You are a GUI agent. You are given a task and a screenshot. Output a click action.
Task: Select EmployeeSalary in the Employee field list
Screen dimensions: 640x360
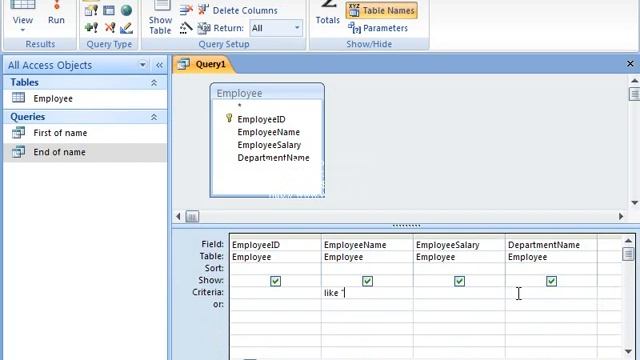269,145
